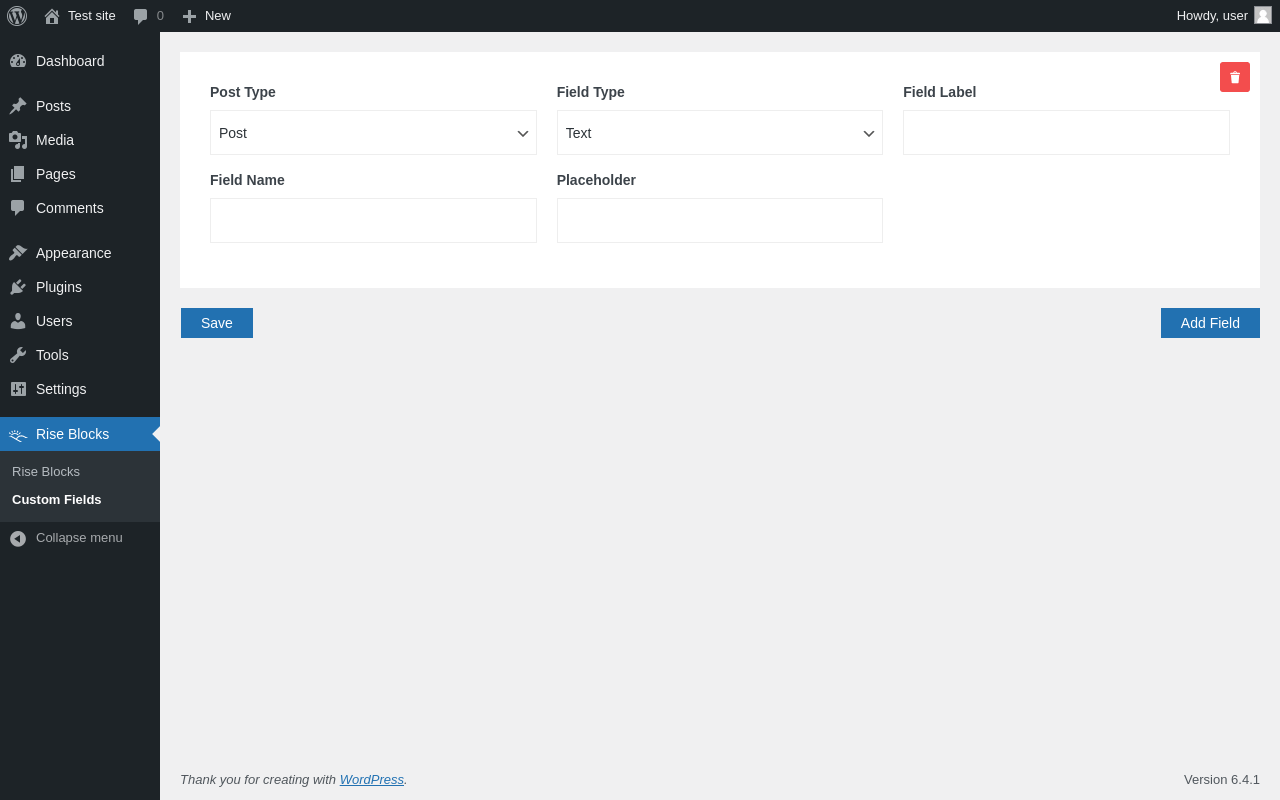Open the Post Type dropdown

pyautogui.click(x=373, y=133)
